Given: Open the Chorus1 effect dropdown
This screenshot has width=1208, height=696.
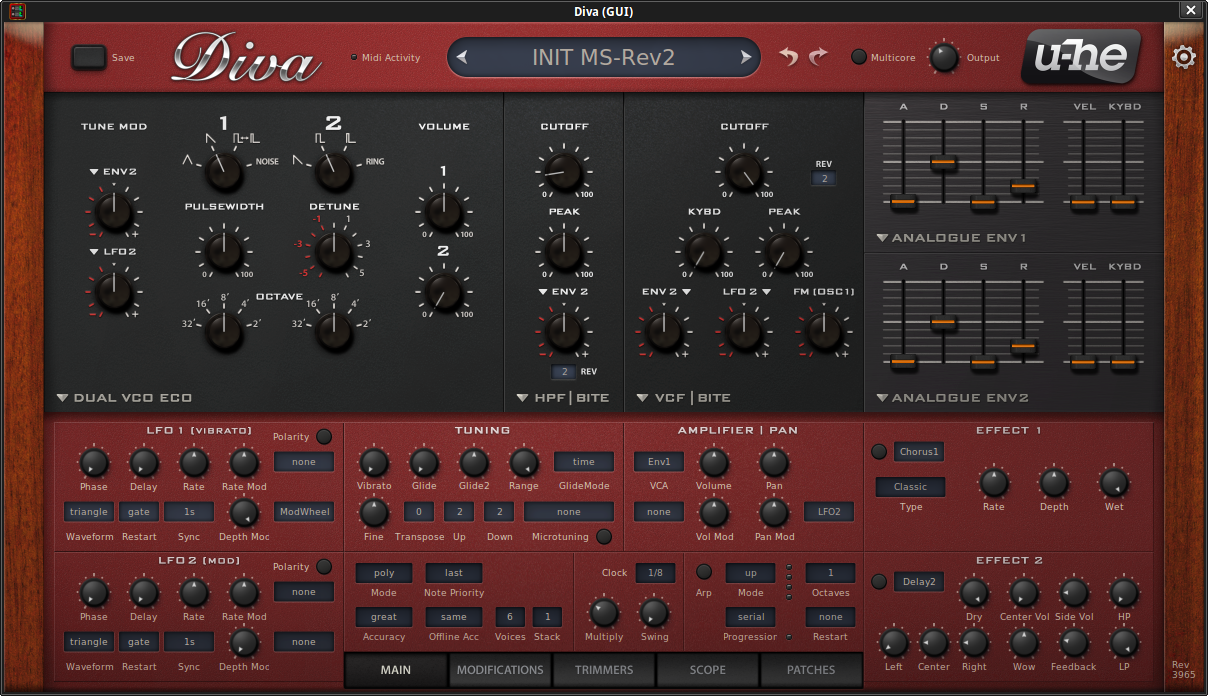Looking at the screenshot, I should (919, 452).
